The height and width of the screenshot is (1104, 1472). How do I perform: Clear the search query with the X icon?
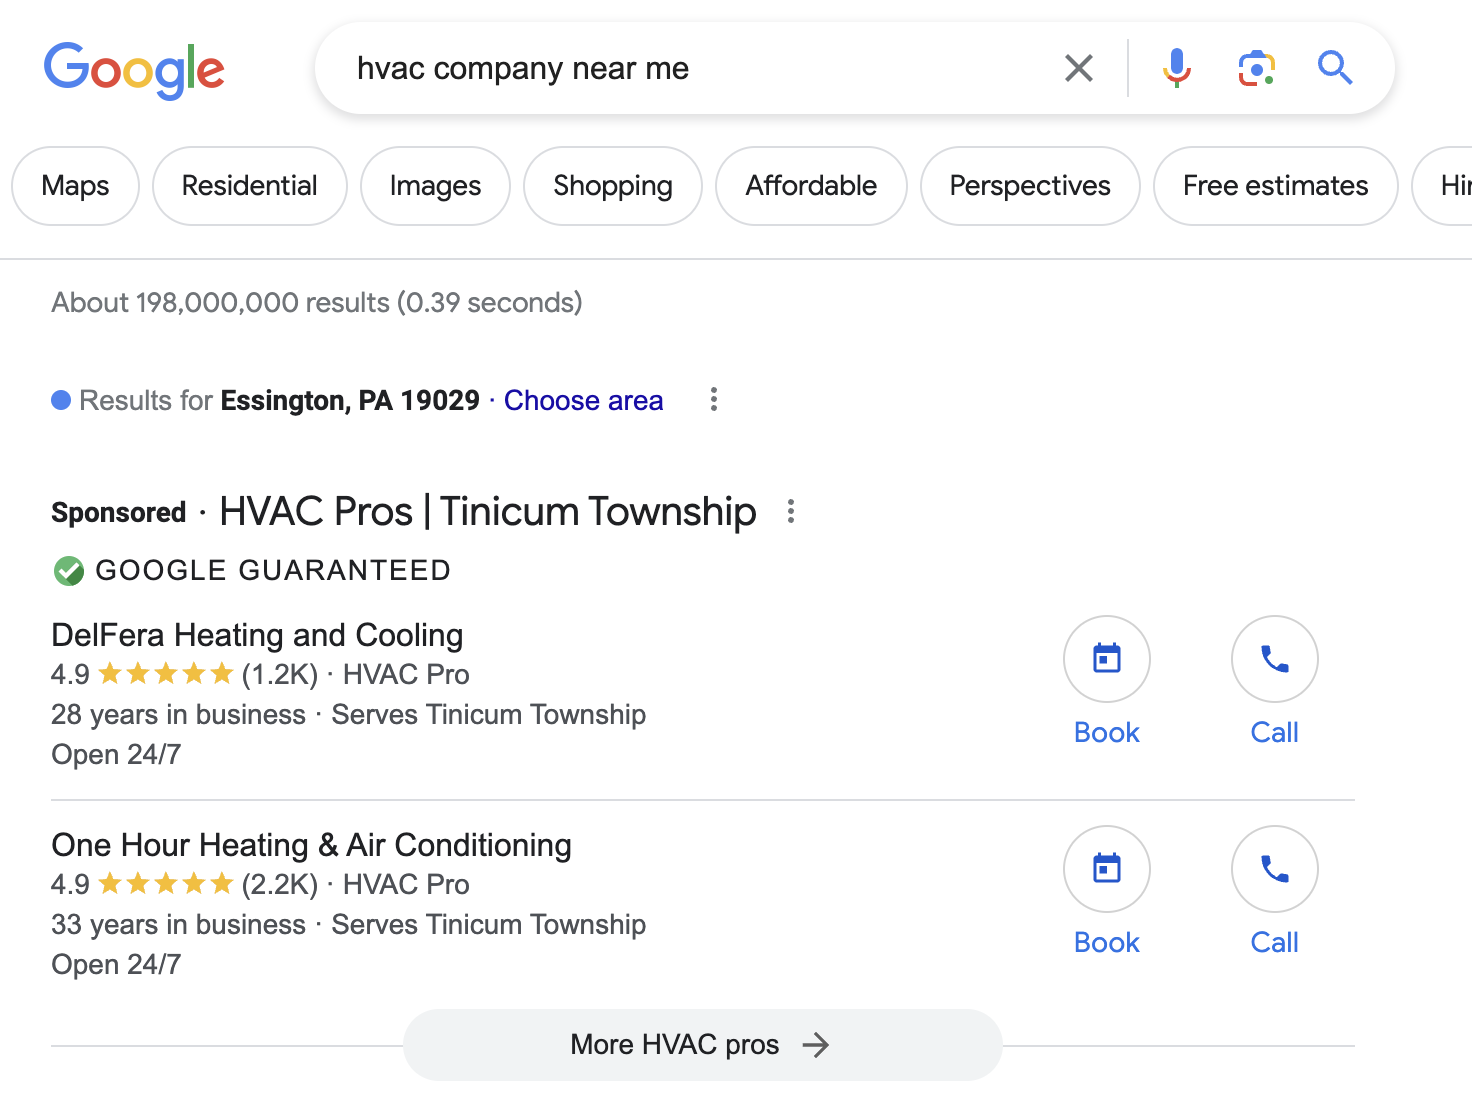pos(1079,68)
